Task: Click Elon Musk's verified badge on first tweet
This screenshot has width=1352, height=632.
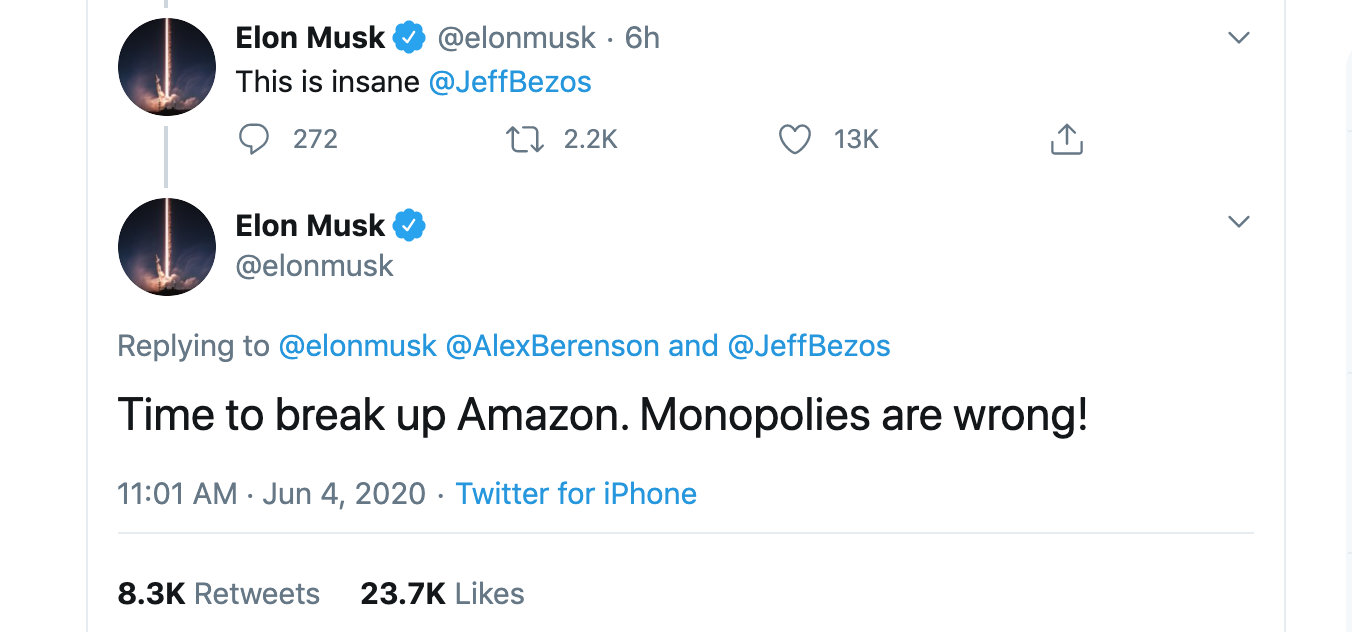Action: [408, 35]
